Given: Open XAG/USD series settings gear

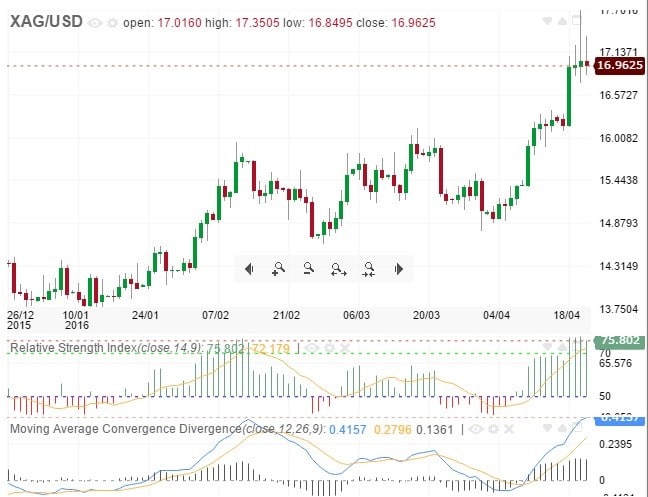Looking at the screenshot, I should pyautogui.click(x=110, y=22).
